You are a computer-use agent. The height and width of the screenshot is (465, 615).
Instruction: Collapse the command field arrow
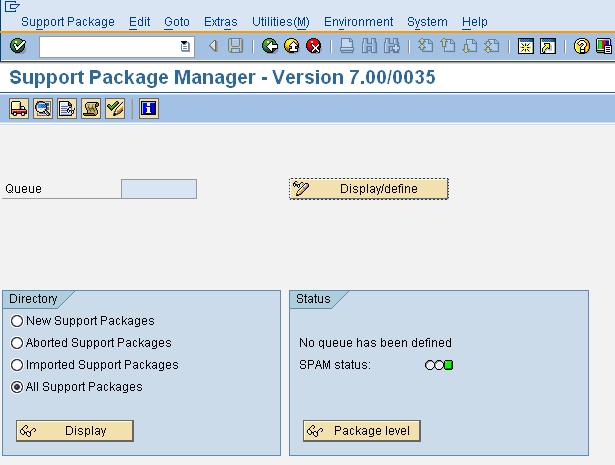[213, 46]
